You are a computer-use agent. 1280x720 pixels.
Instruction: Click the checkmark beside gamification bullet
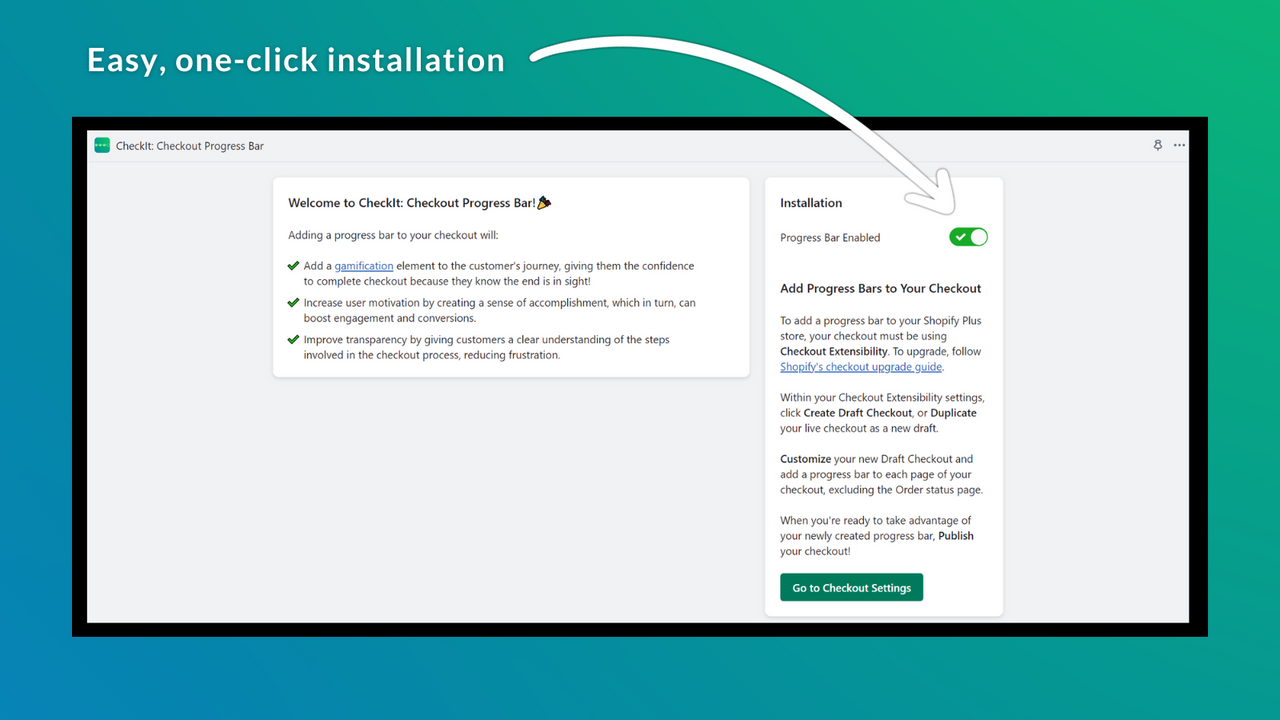[293, 266]
